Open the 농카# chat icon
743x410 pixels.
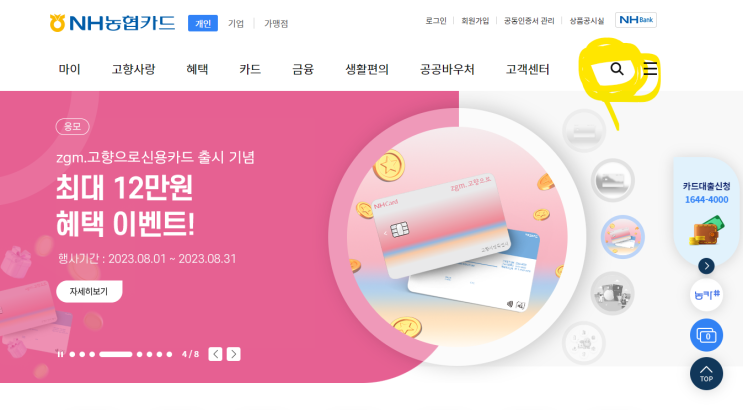click(706, 295)
